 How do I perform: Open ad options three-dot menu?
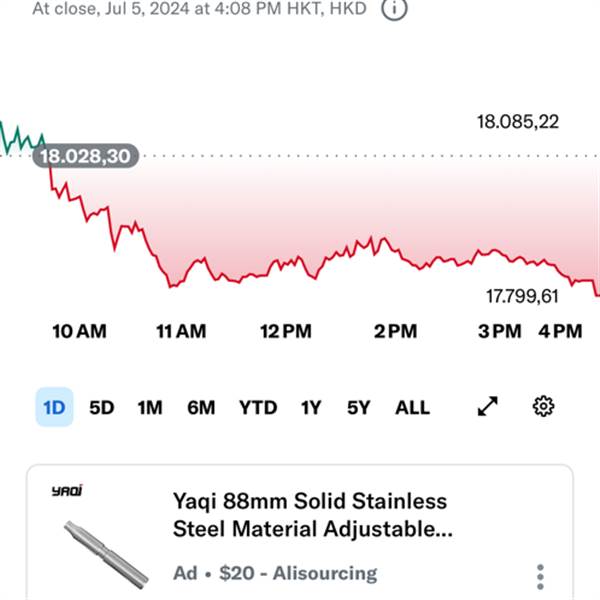tap(540, 577)
